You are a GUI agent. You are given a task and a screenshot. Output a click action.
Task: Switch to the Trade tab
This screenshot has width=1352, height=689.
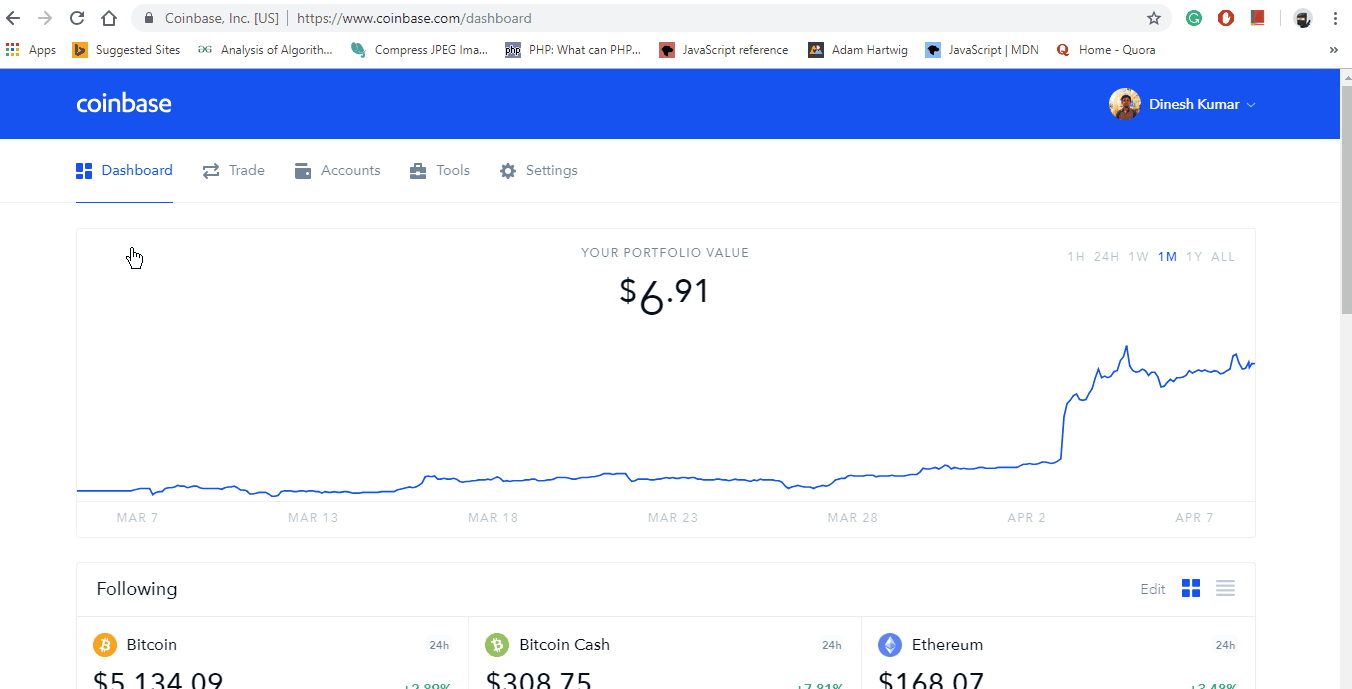point(245,170)
